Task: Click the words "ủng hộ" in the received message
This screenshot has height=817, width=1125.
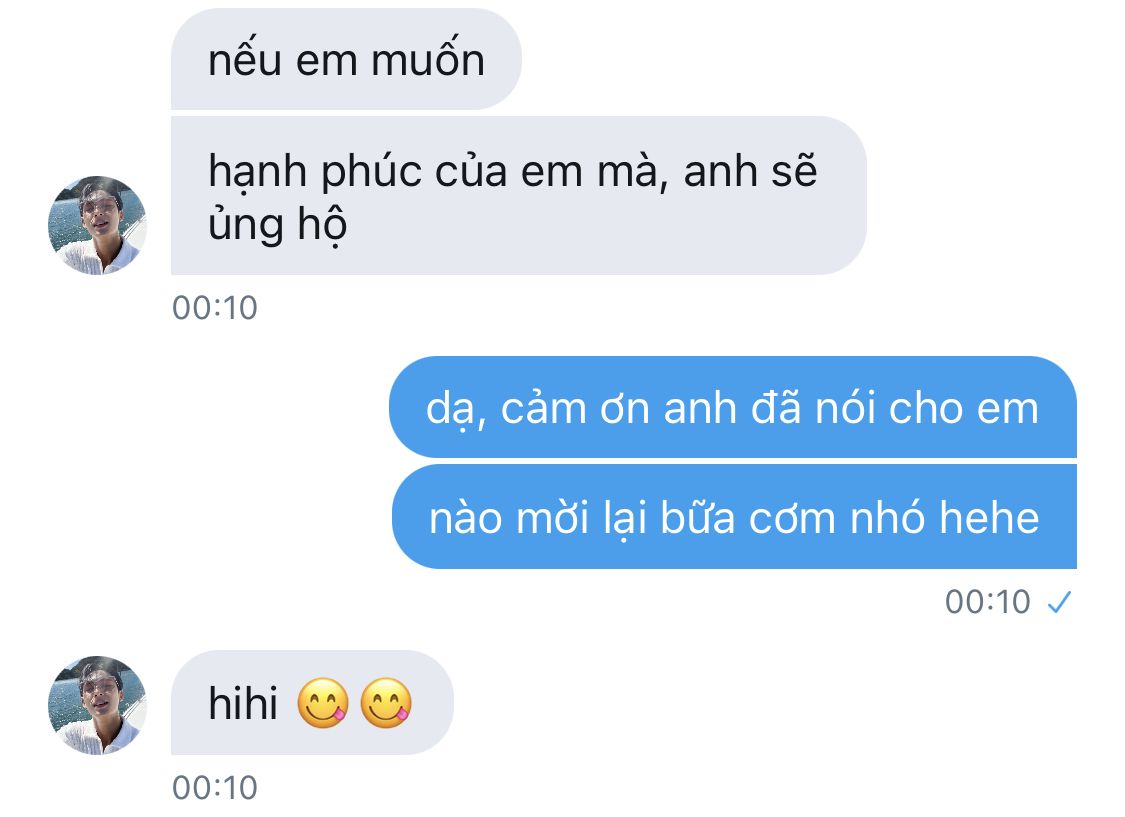Action: point(278,226)
